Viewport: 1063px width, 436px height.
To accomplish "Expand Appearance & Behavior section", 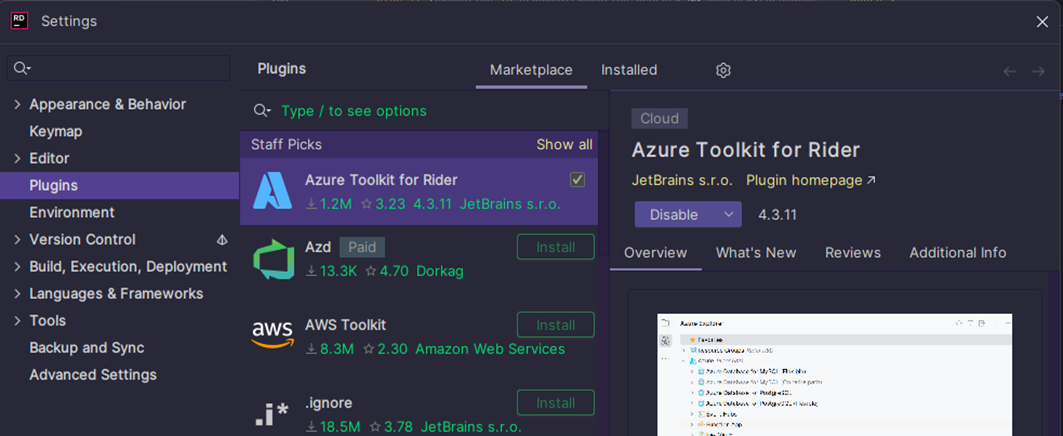I will pyautogui.click(x=17, y=104).
